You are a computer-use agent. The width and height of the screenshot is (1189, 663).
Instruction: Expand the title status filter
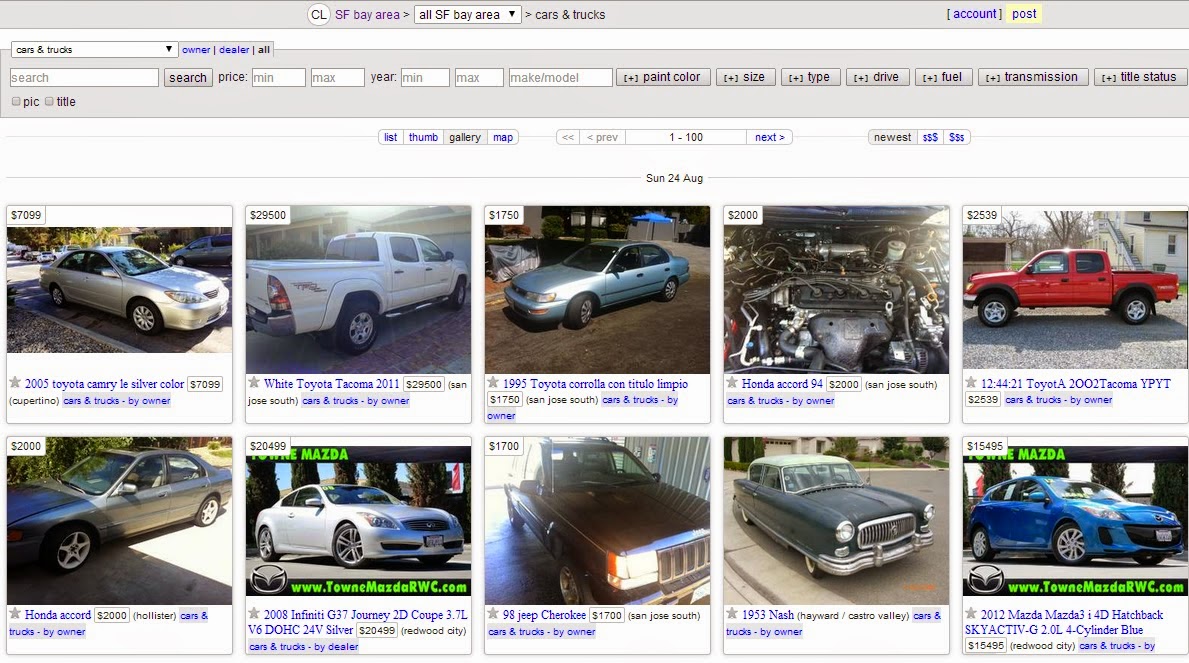[x=1140, y=77]
